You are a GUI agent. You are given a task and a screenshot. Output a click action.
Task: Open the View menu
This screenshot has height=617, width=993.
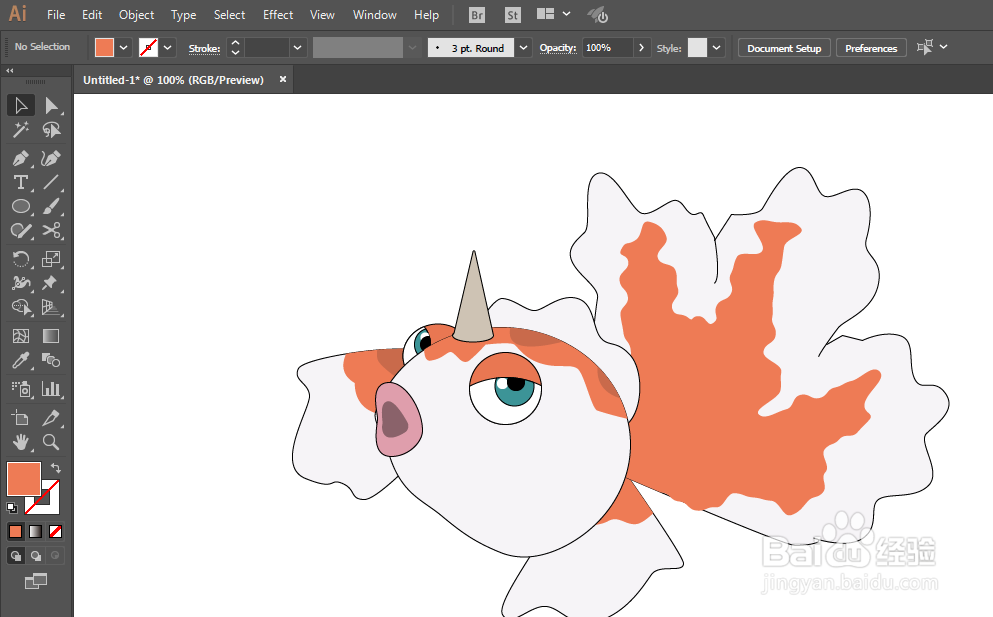(x=322, y=15)
